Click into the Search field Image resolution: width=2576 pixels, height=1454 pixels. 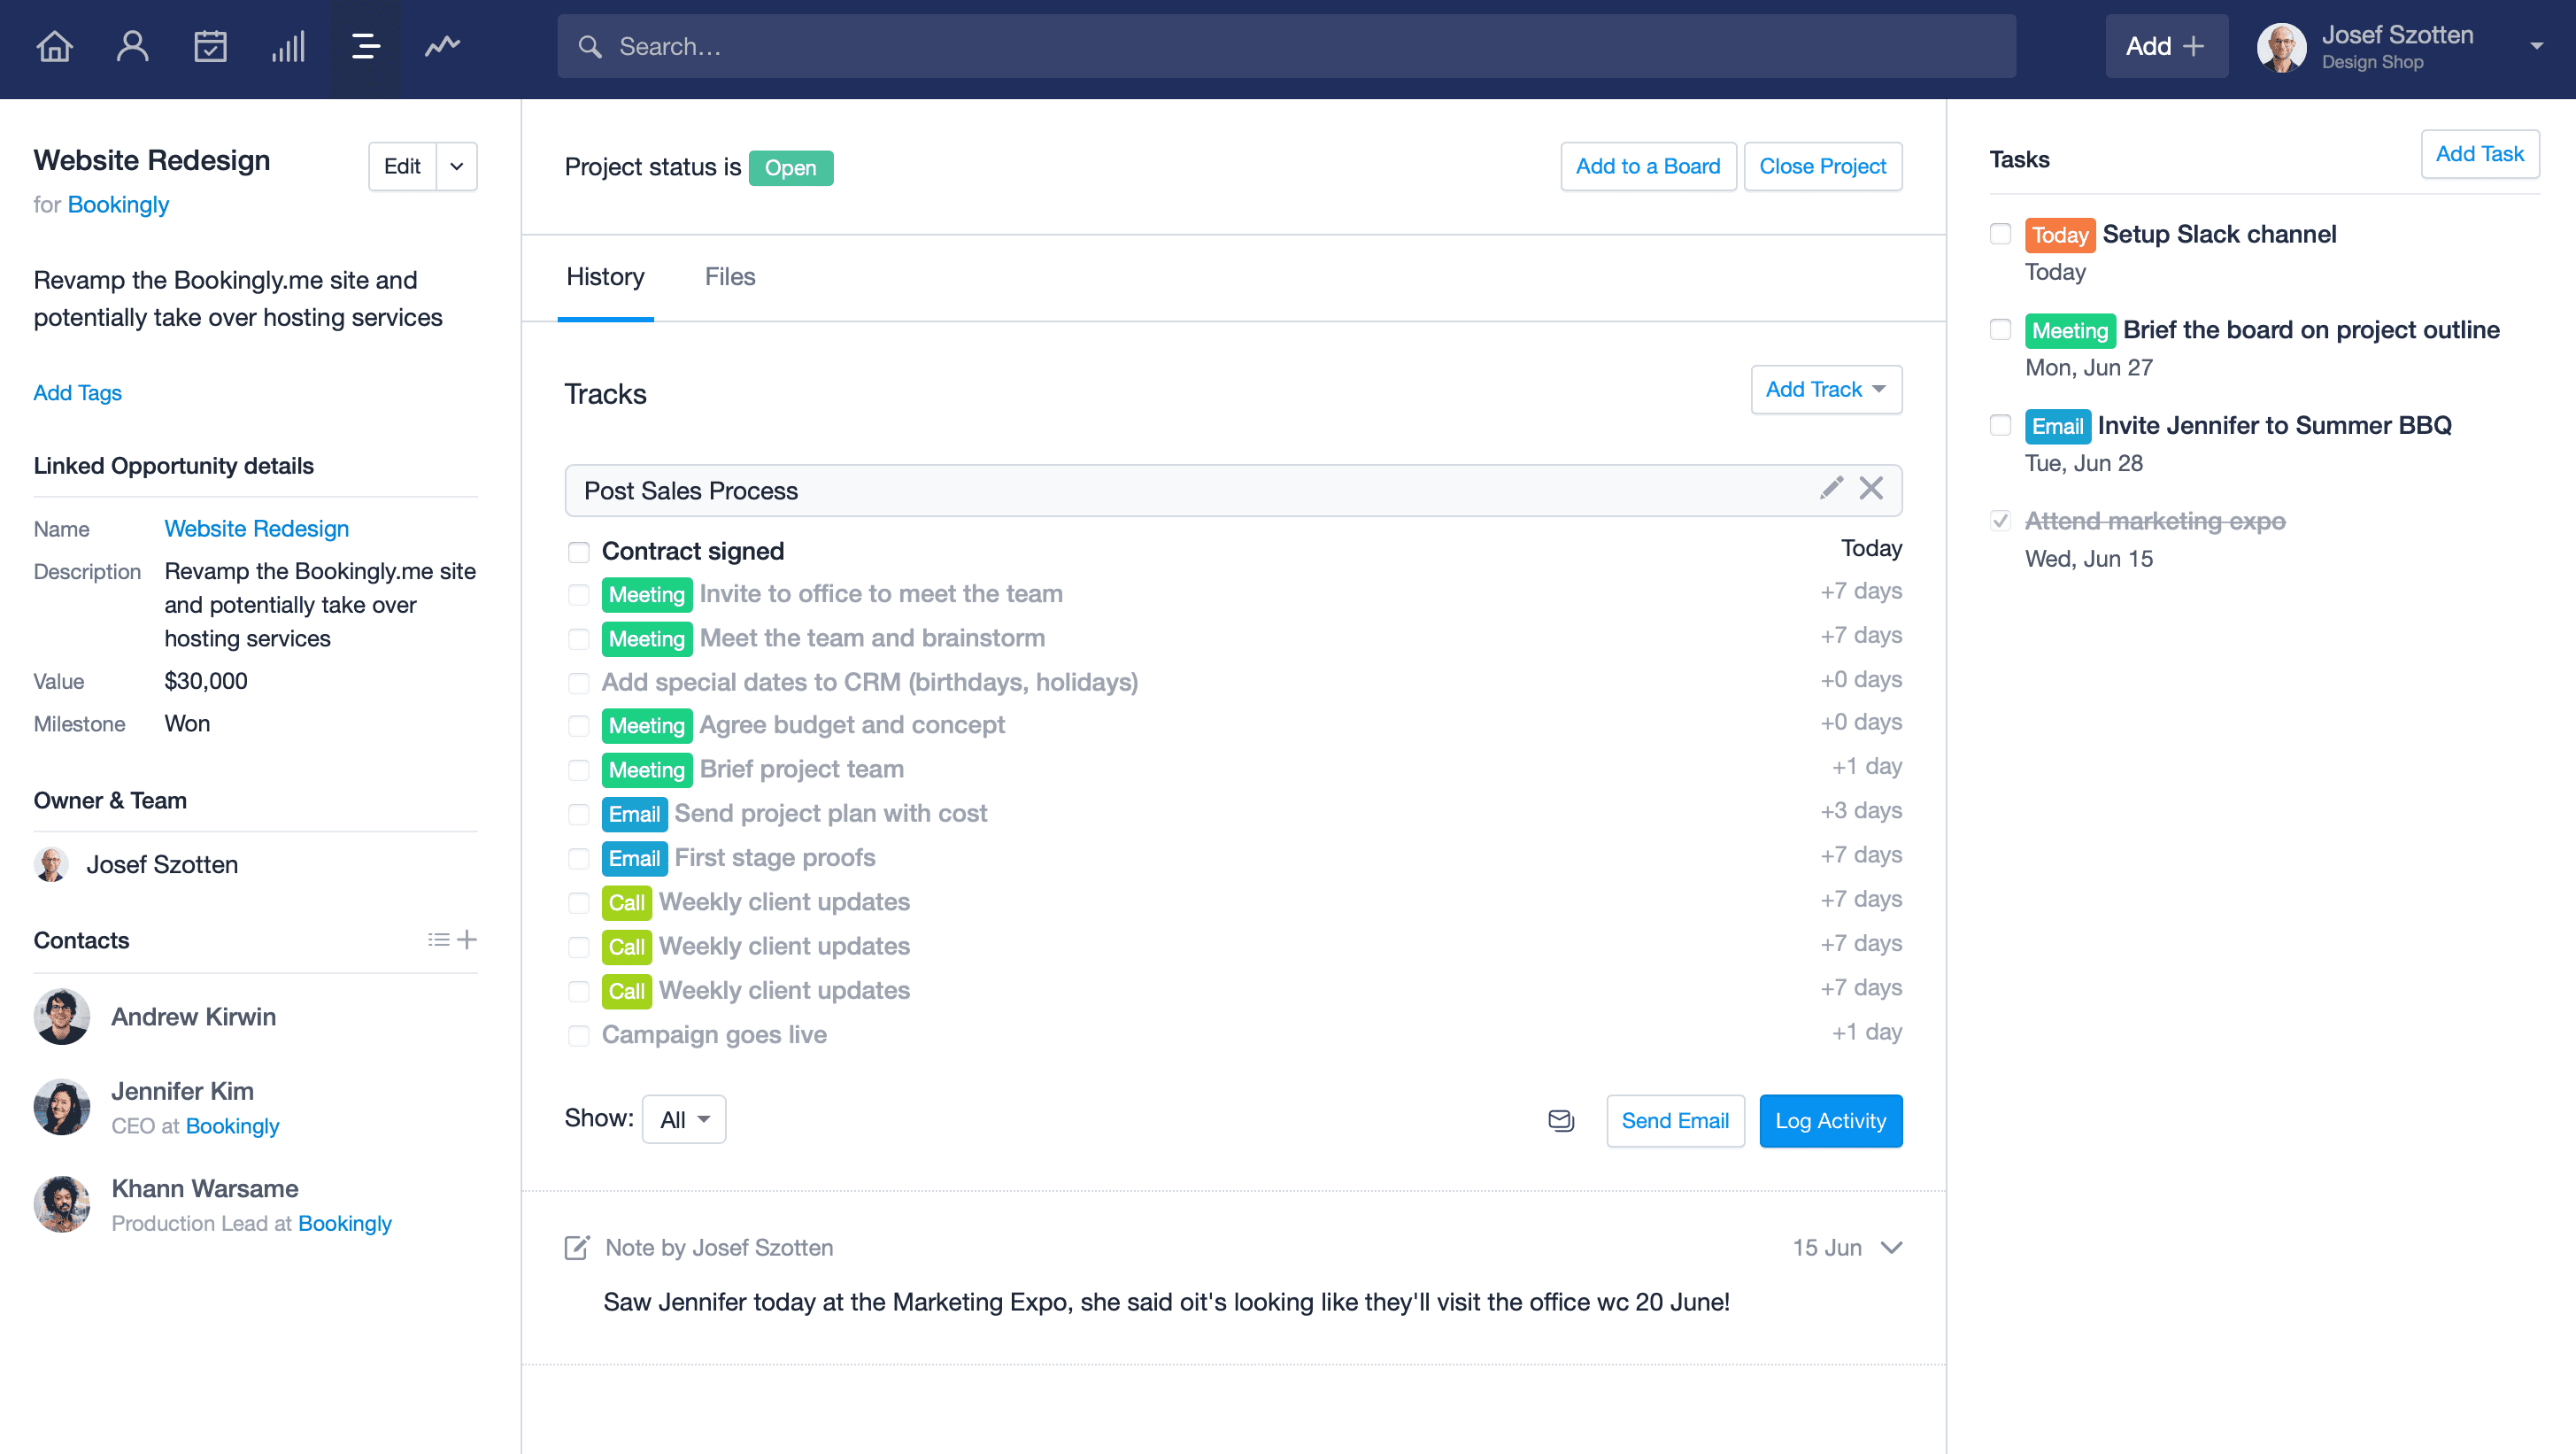pyautogui.click(x=1286, y=46)
